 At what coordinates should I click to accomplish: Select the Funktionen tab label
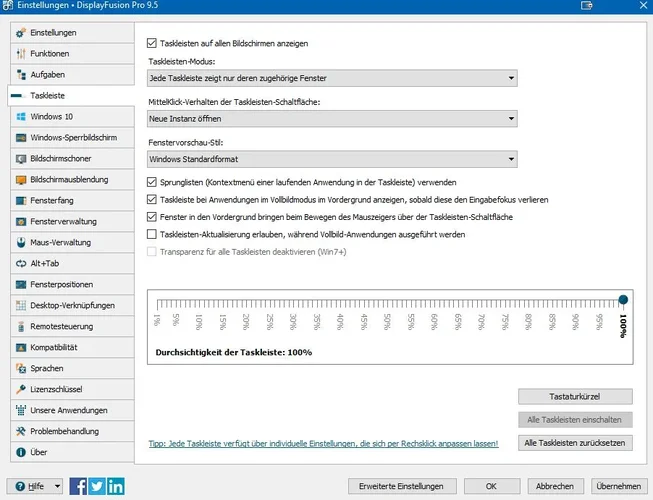click(x=50, y=54)
